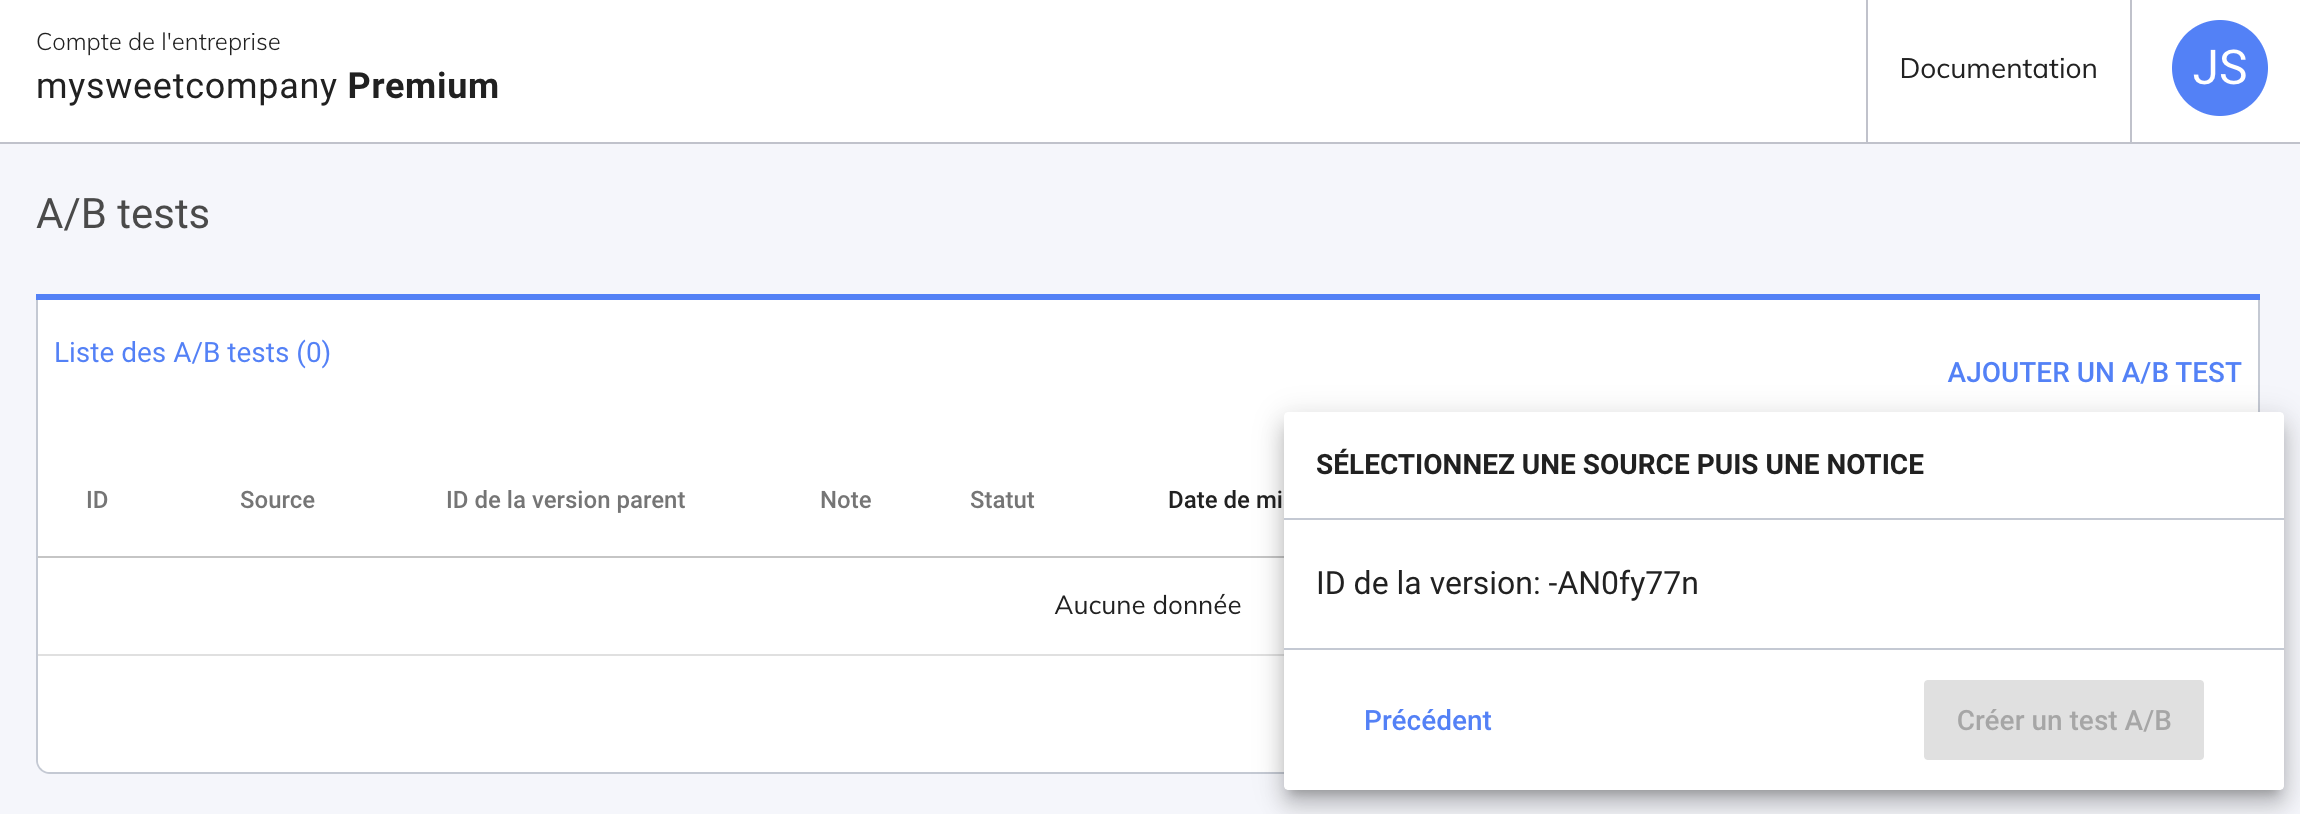Click the Aucune donnée empty row
The image size is (2300, 814).
[1147, 605]
